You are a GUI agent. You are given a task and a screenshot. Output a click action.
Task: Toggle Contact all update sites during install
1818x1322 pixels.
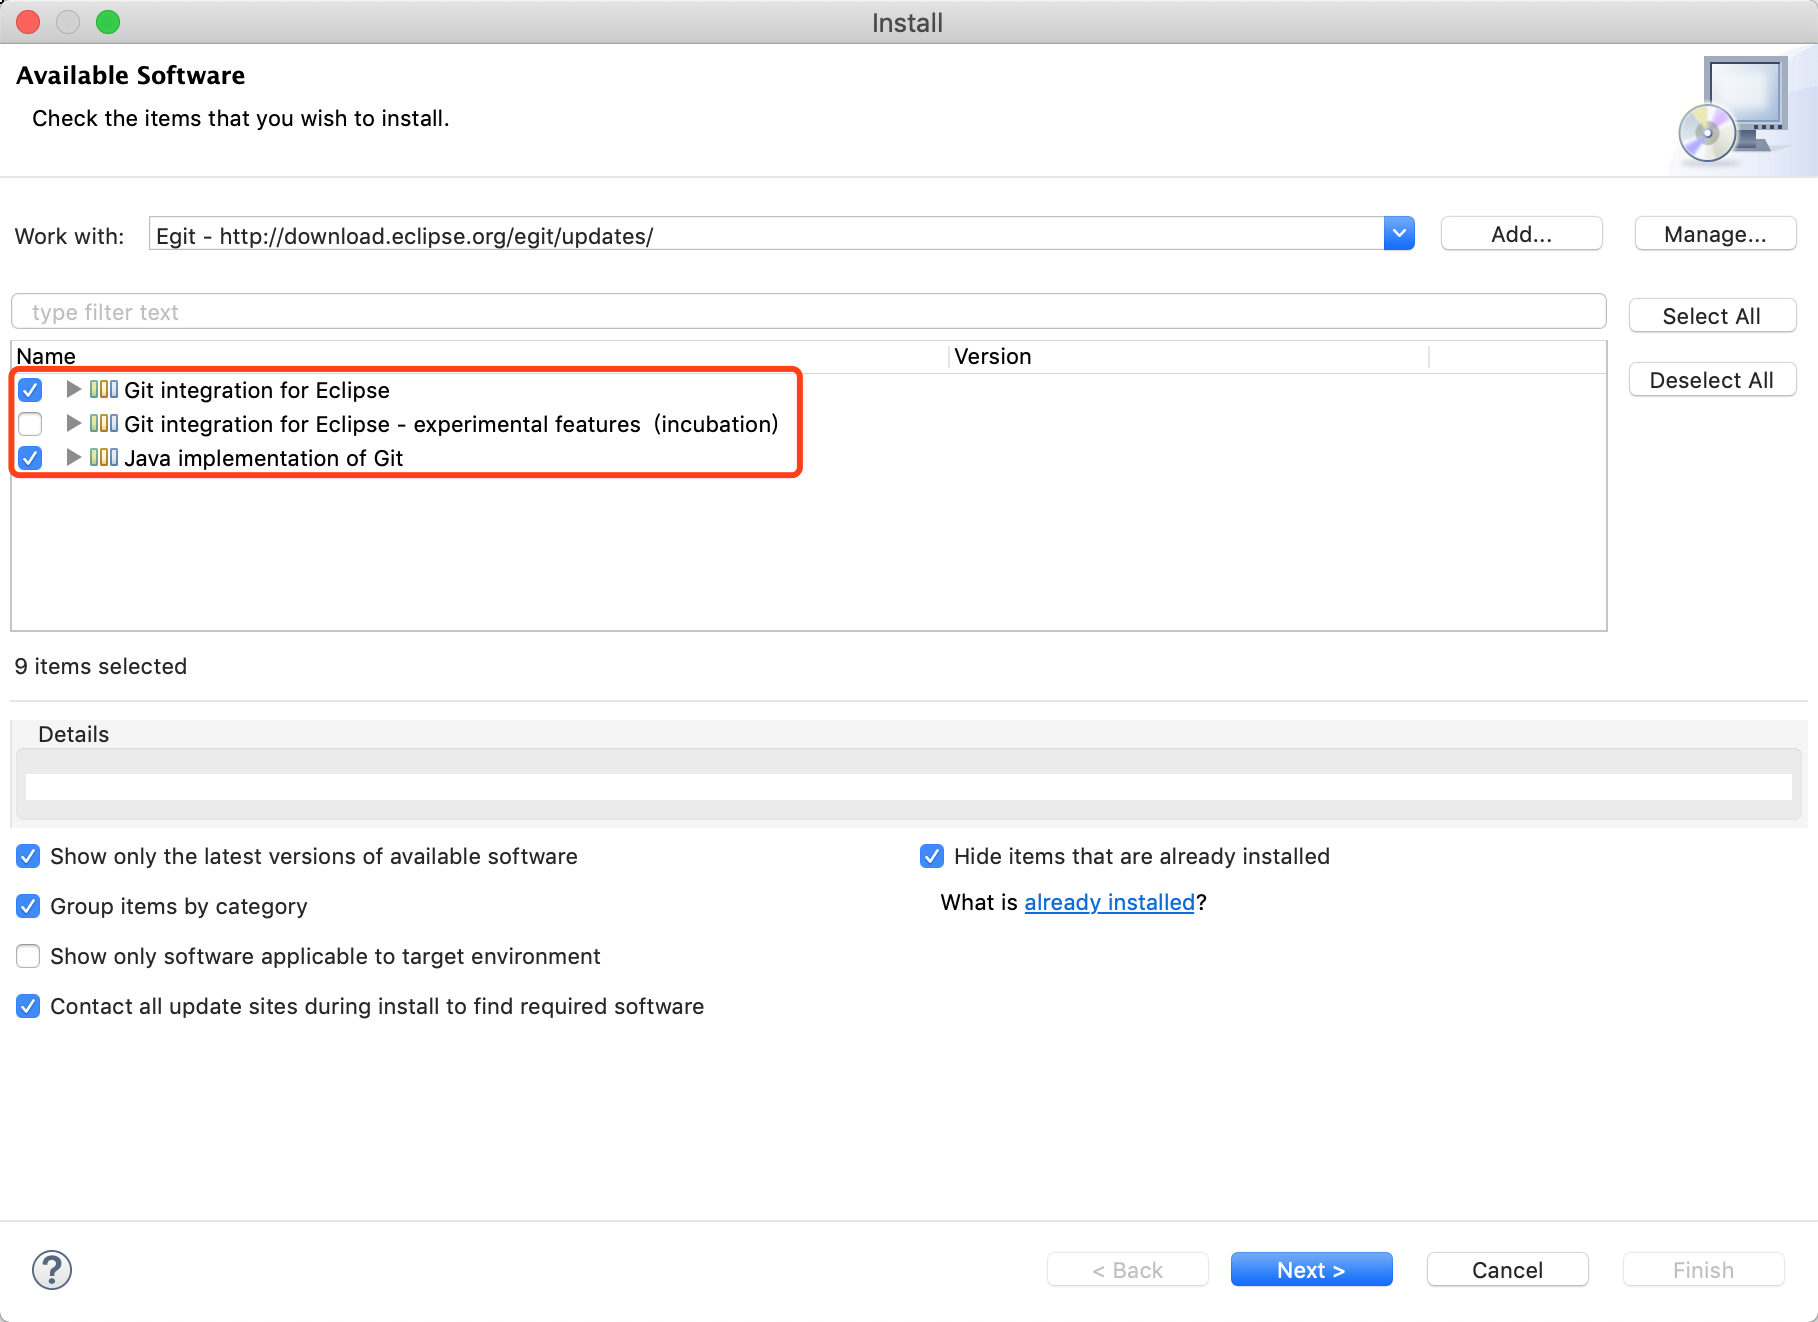coord(28,1006)
